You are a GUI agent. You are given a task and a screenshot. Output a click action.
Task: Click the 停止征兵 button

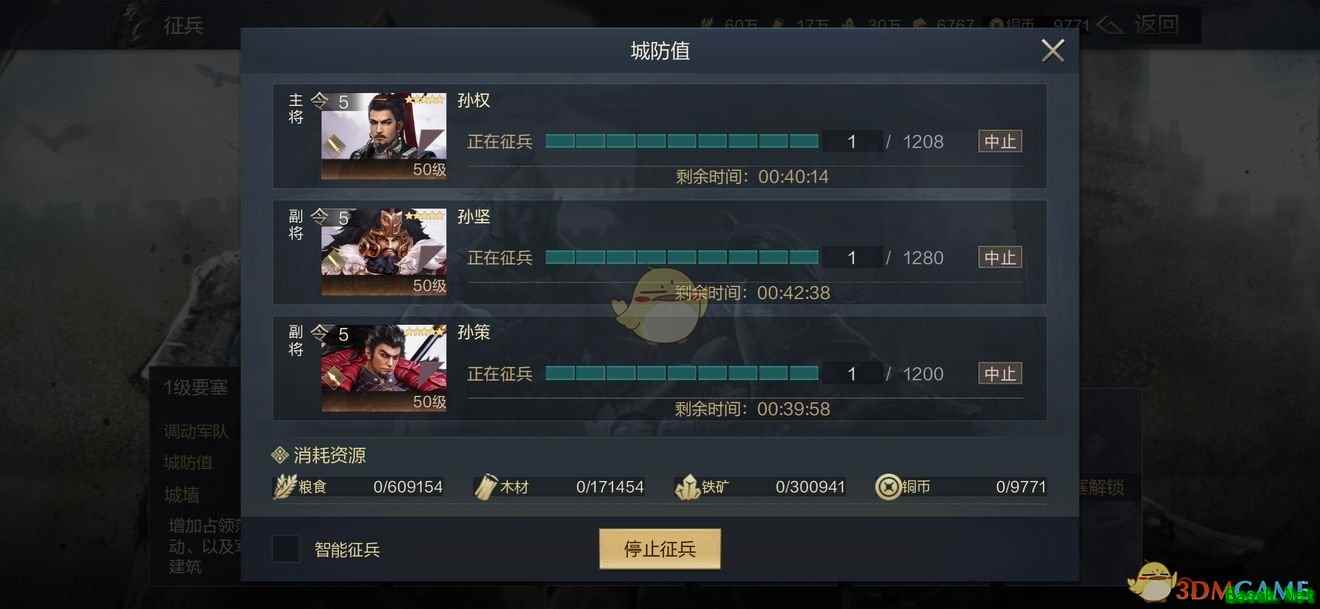660,549
